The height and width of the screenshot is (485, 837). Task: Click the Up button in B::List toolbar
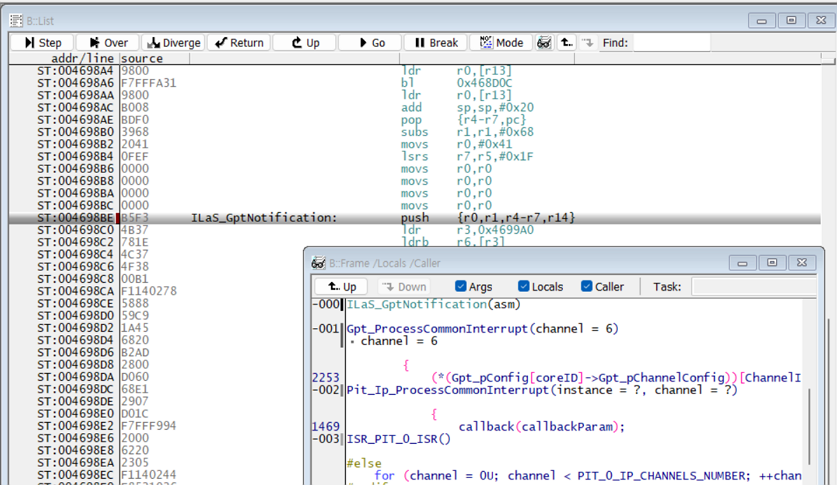pyautogui.click(x=305, y=43)
